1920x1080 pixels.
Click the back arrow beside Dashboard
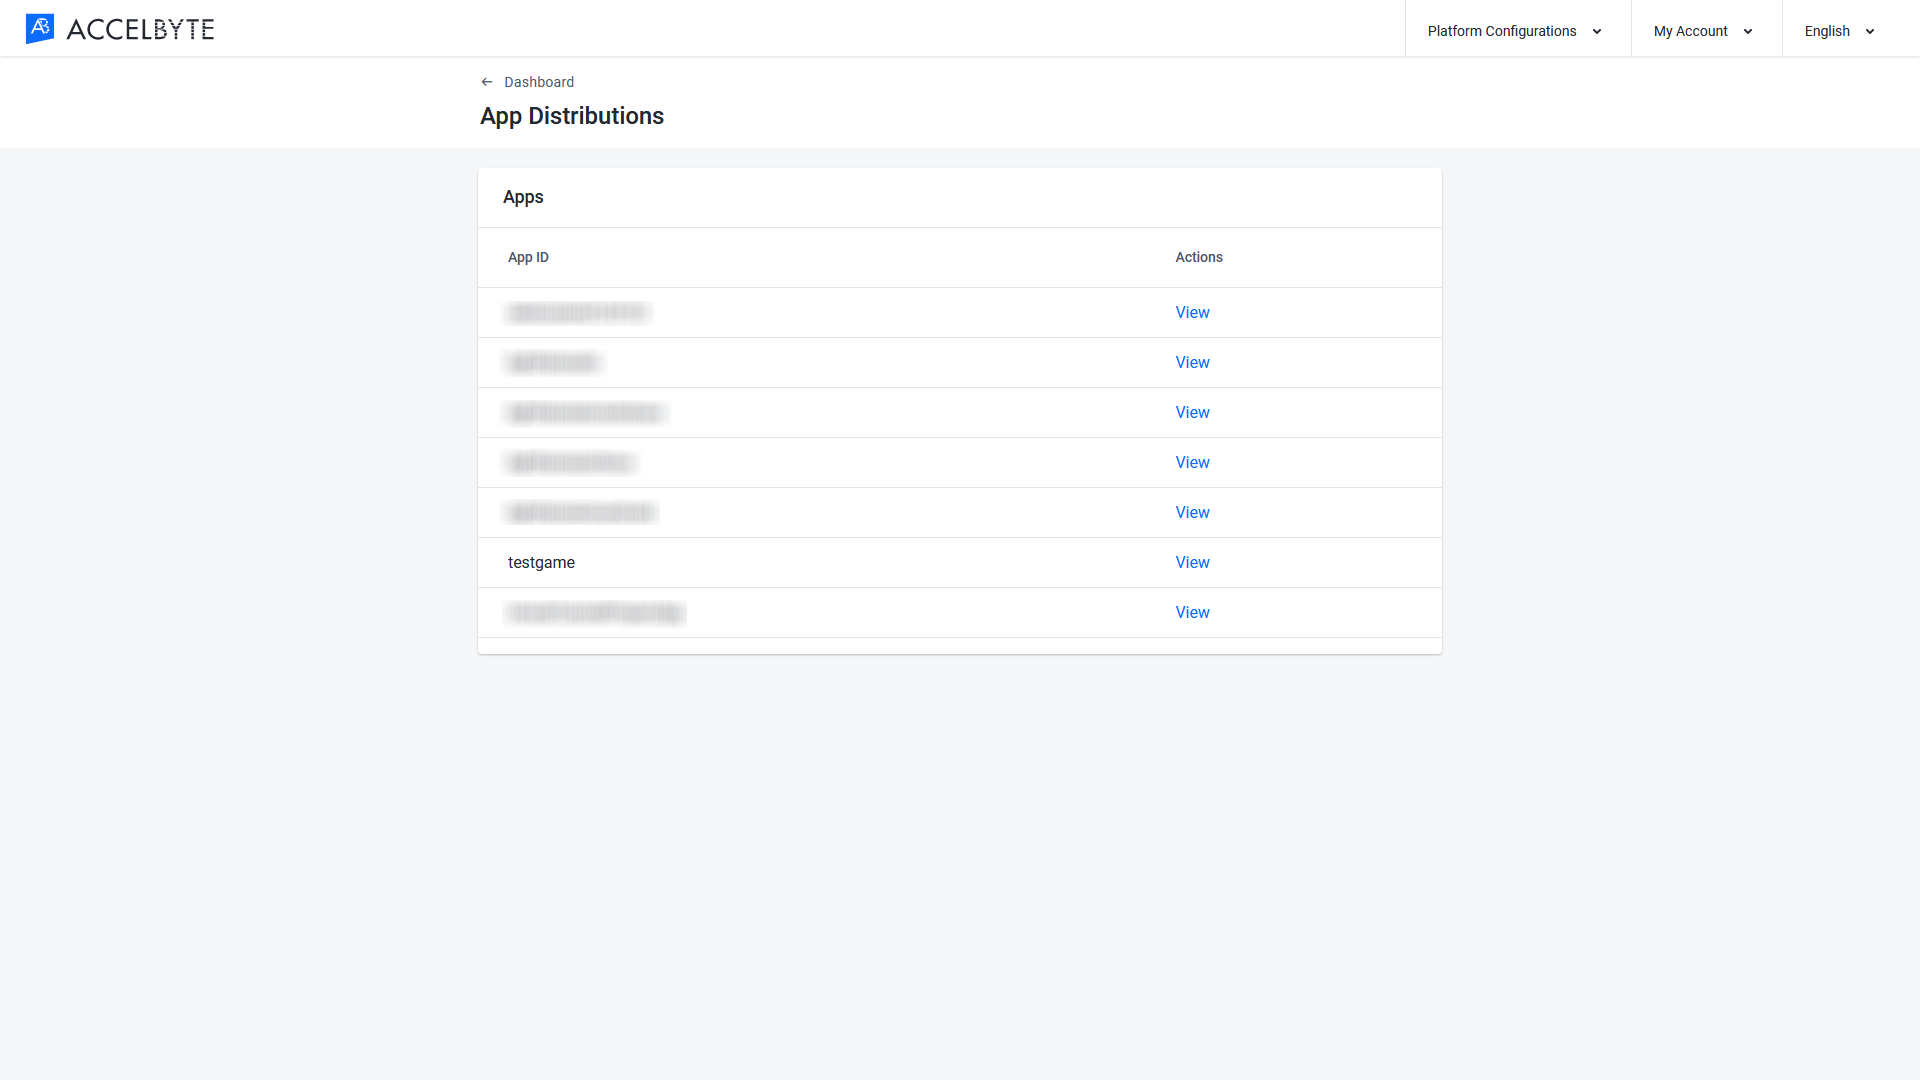tap(487, 82)
